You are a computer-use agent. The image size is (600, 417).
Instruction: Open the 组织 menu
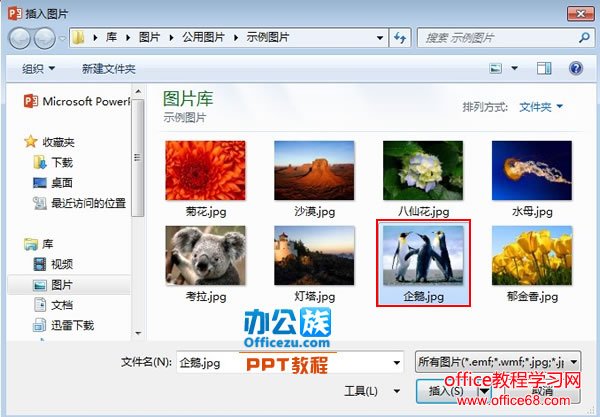(38, 69)
